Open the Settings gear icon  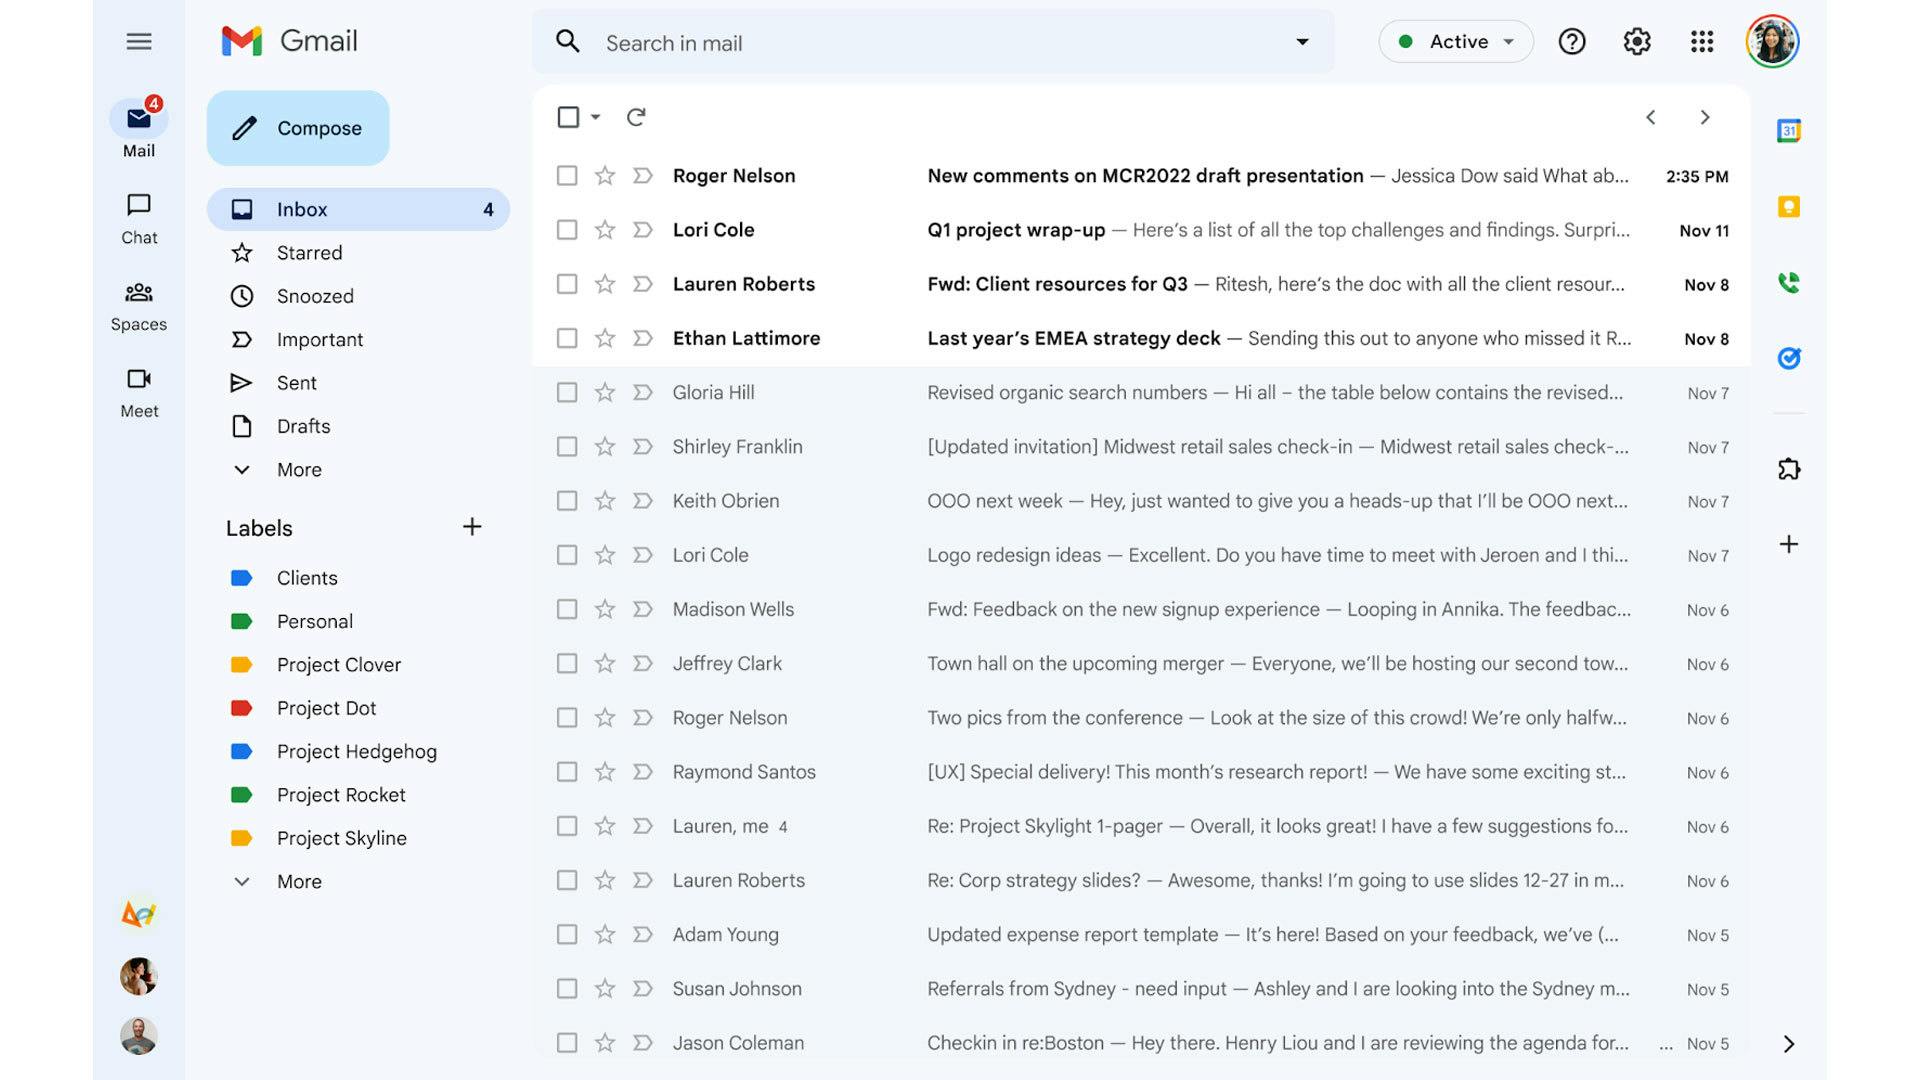coord(1636,42)
